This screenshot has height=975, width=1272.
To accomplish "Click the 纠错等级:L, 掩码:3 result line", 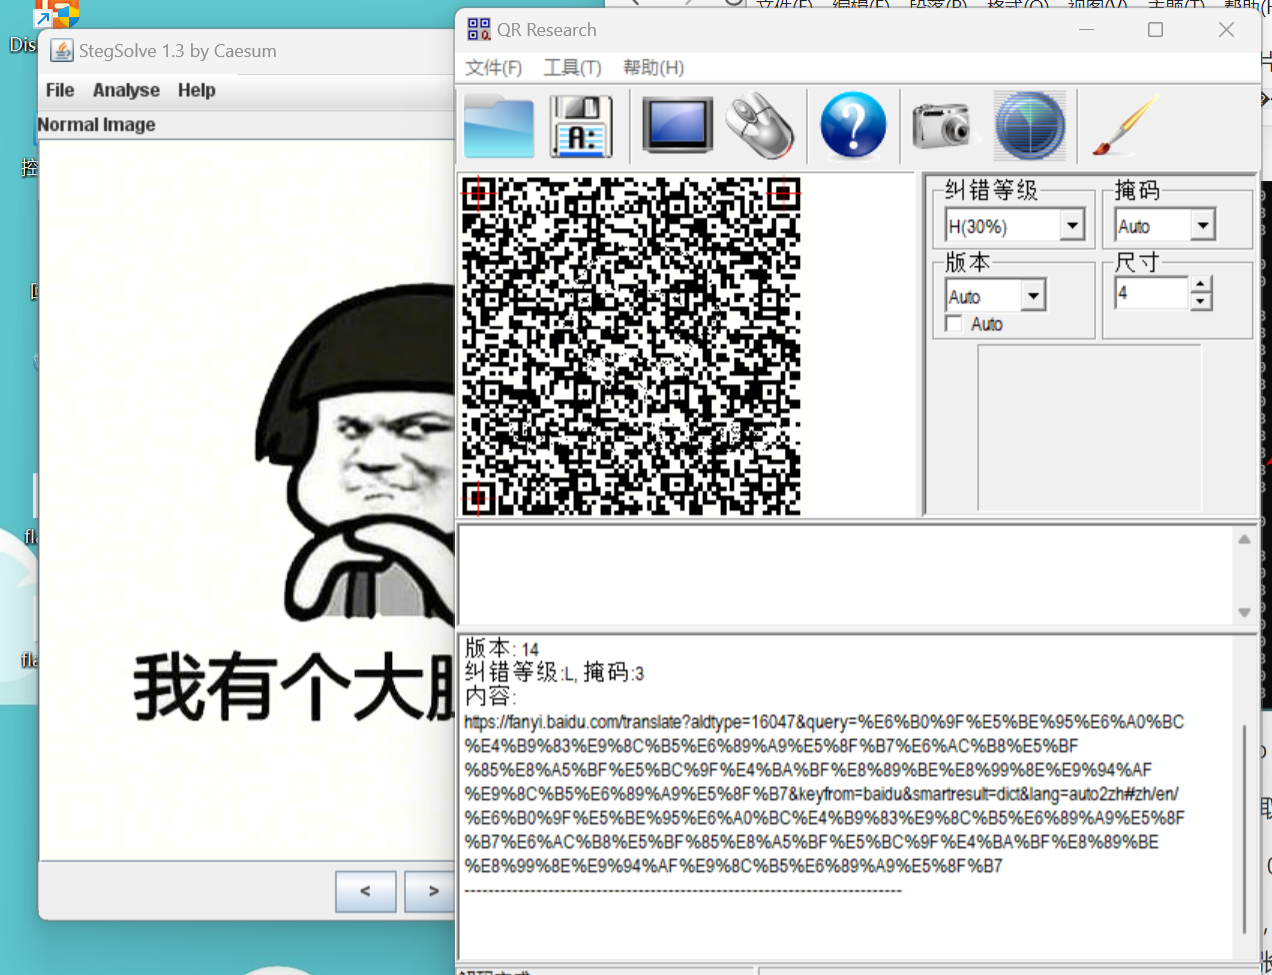I will point(554,673).
